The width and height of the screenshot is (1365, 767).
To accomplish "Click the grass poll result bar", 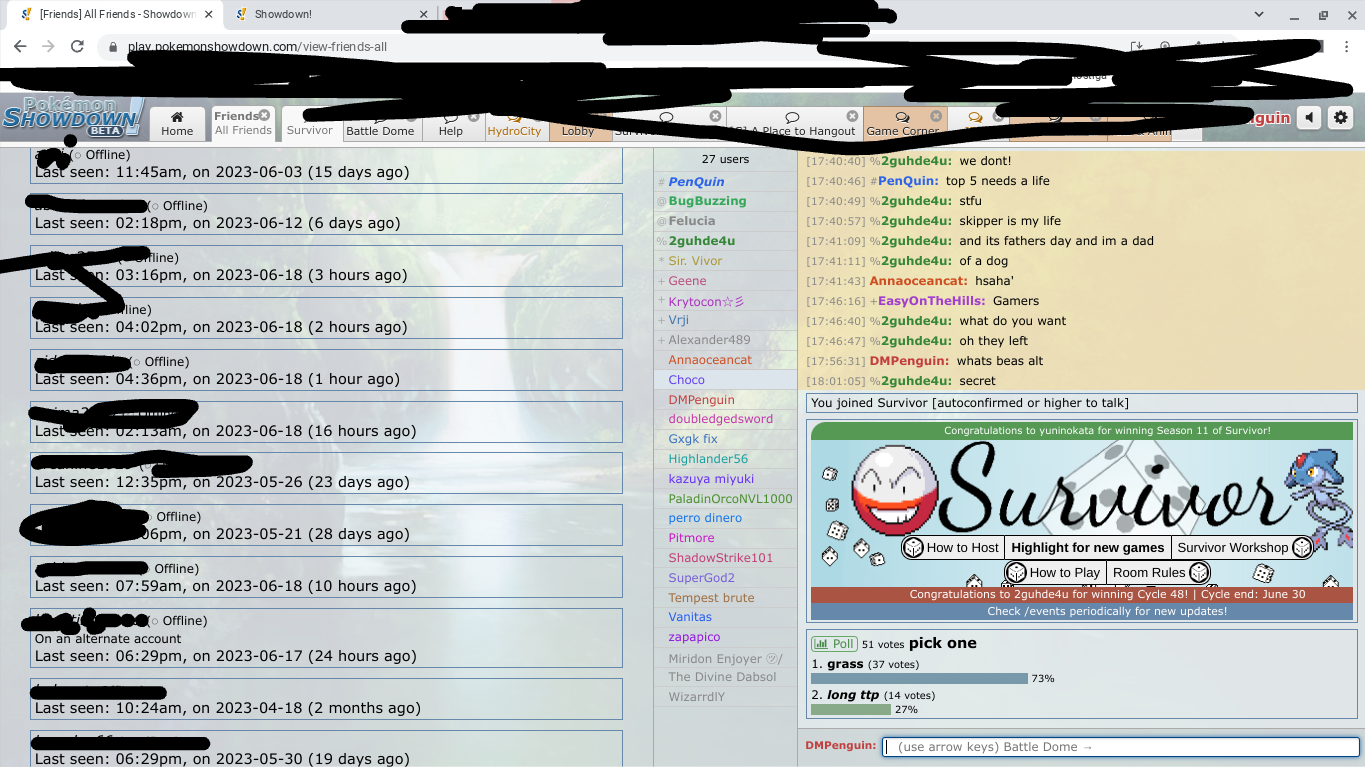I will pyautogui.click(x=919, y=678).
